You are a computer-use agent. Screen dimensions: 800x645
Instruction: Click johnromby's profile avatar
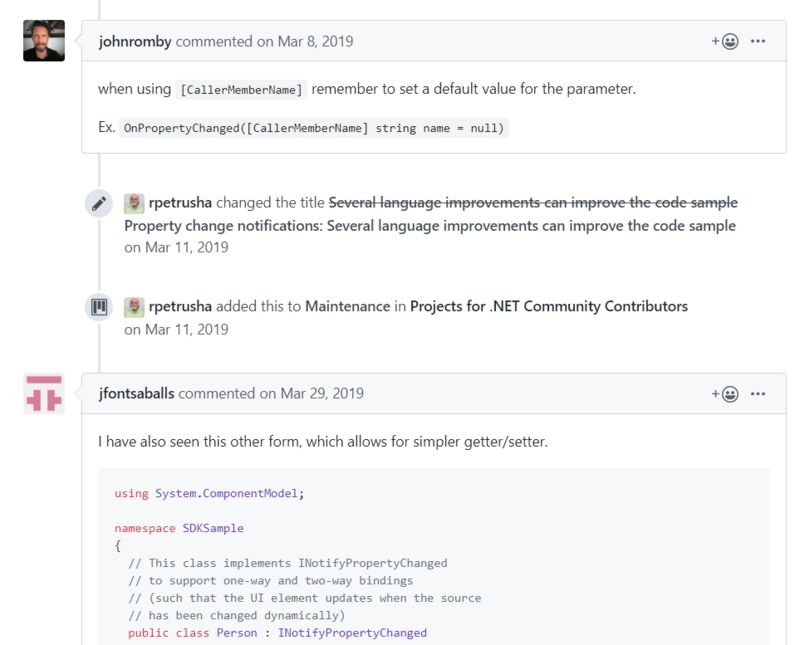coord(44,41)
